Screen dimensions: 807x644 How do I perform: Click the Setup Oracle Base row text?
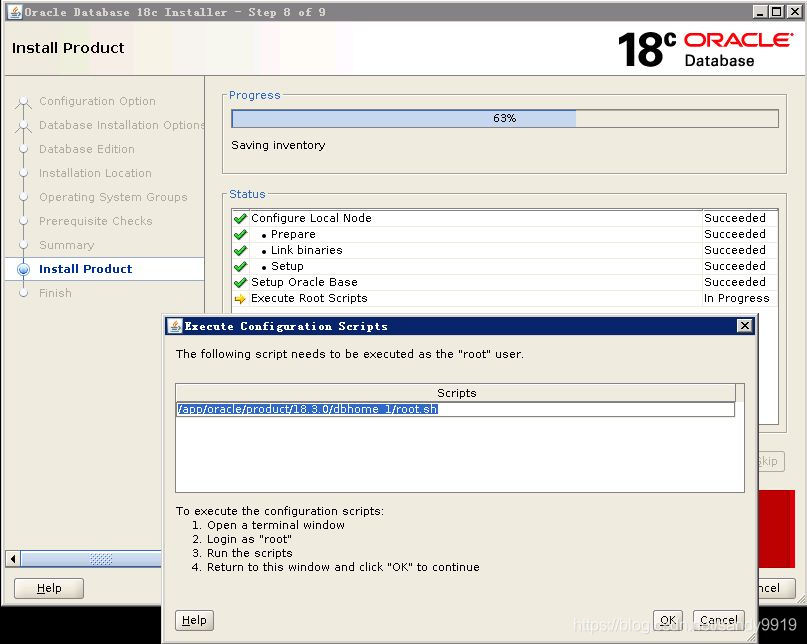tap(304, 282)
